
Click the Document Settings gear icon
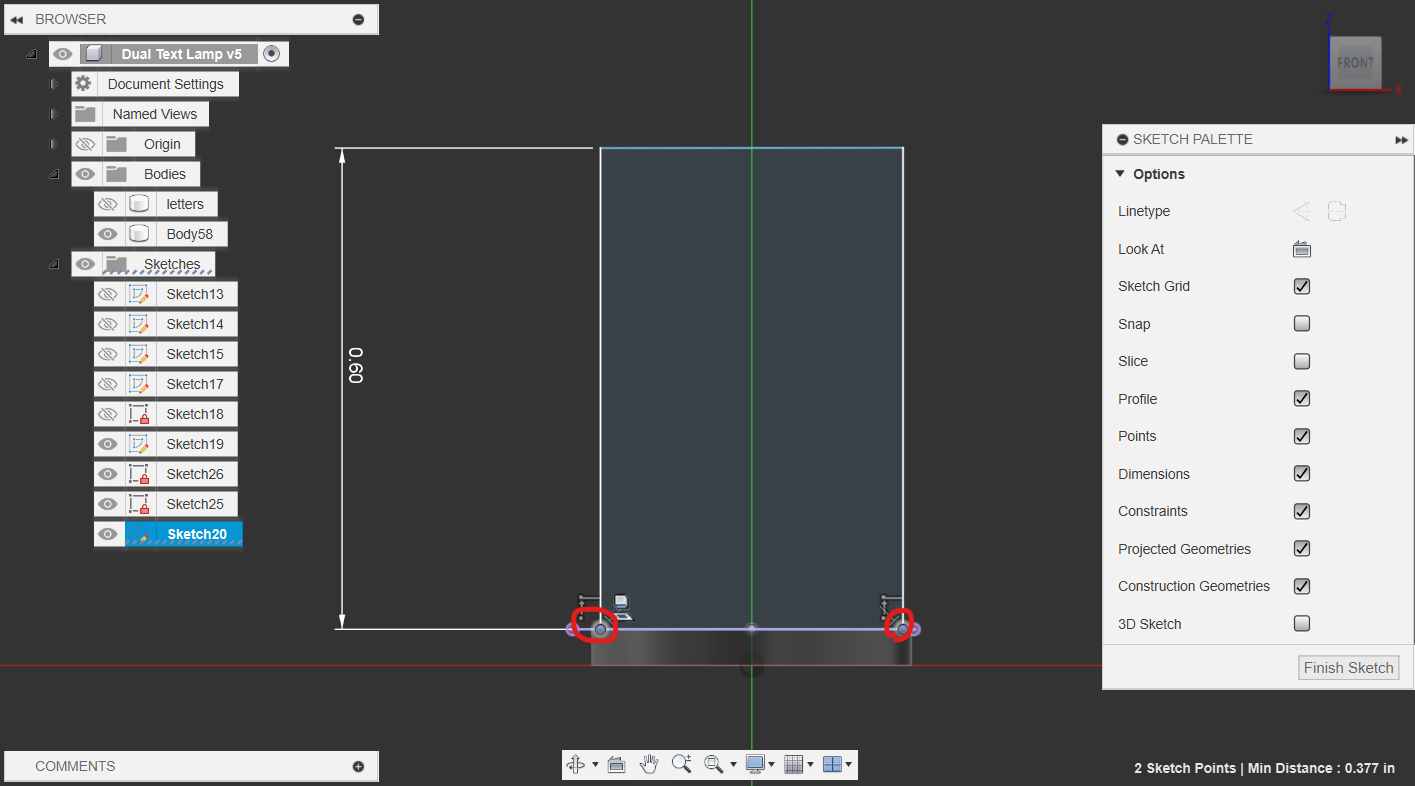click(x=83, y=84)
